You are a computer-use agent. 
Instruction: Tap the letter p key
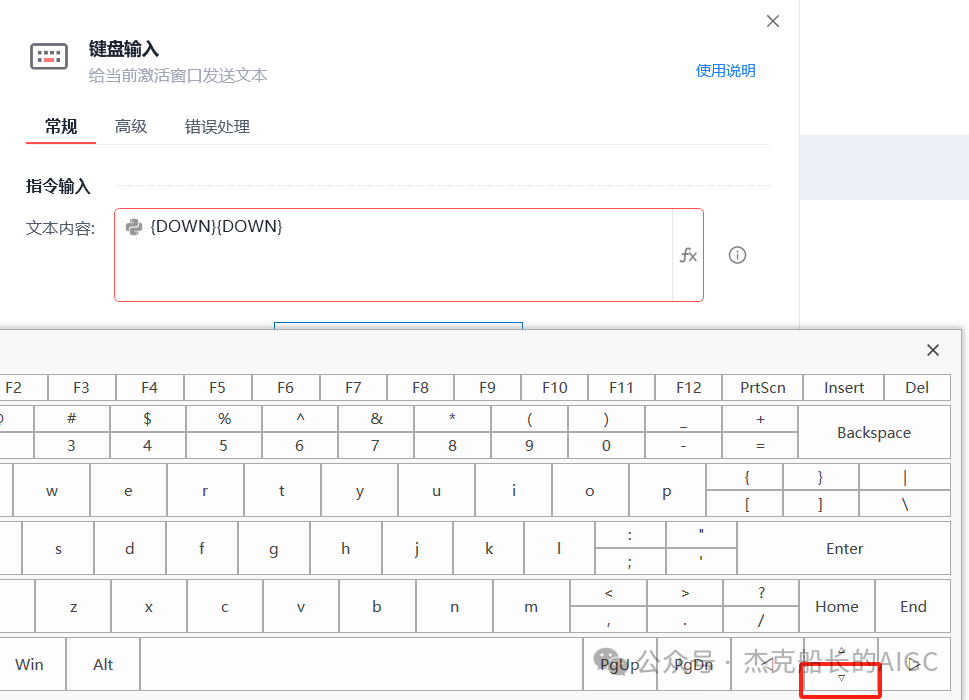(x=667, y=491)
